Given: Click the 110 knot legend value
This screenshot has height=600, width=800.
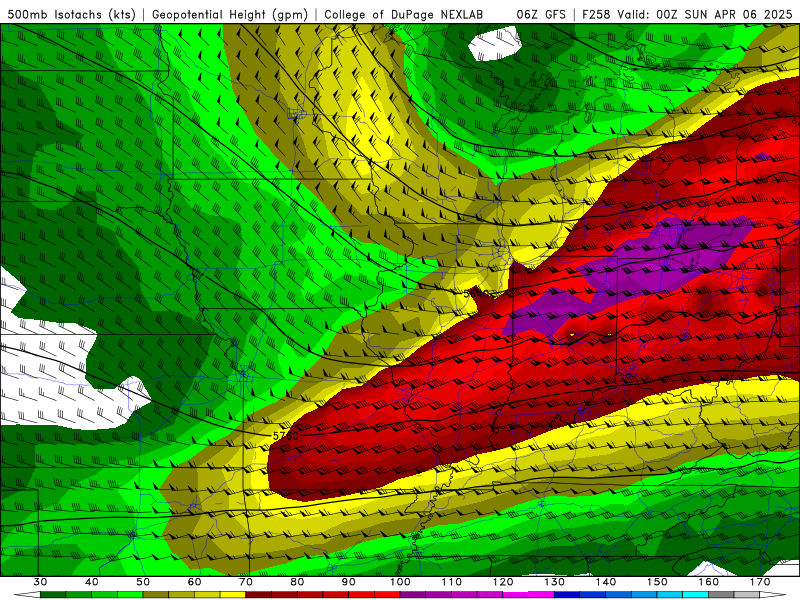Looking at the screenshot, I should tap(452, 582).
